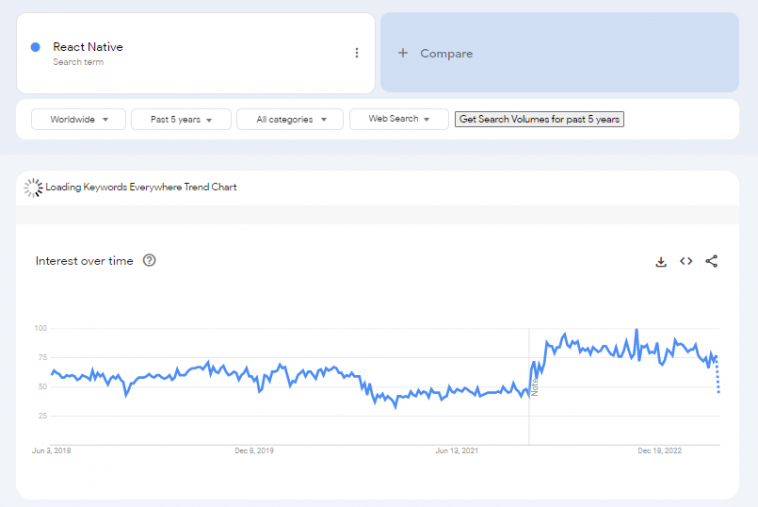The width and height of the screenshot is (758, 507).
Task: Click the blue dot beside React Native
Action: pos(36,47)
